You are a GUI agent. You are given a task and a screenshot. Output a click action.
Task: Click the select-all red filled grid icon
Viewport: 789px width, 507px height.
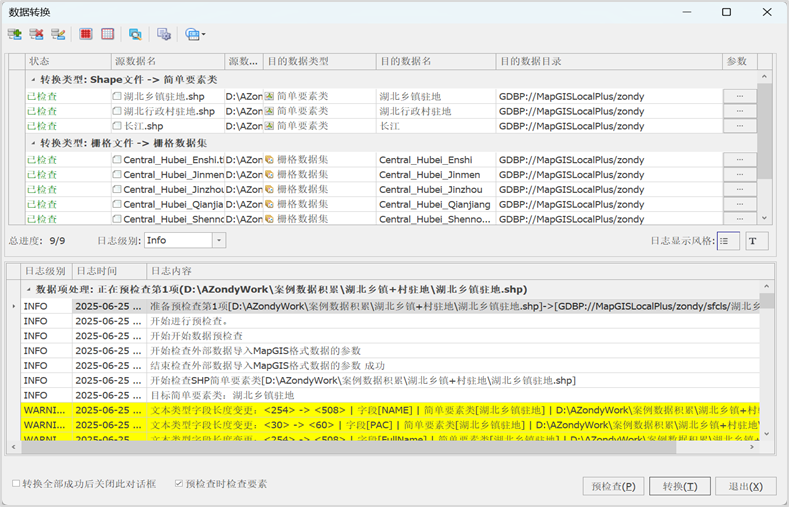point(86,34)
